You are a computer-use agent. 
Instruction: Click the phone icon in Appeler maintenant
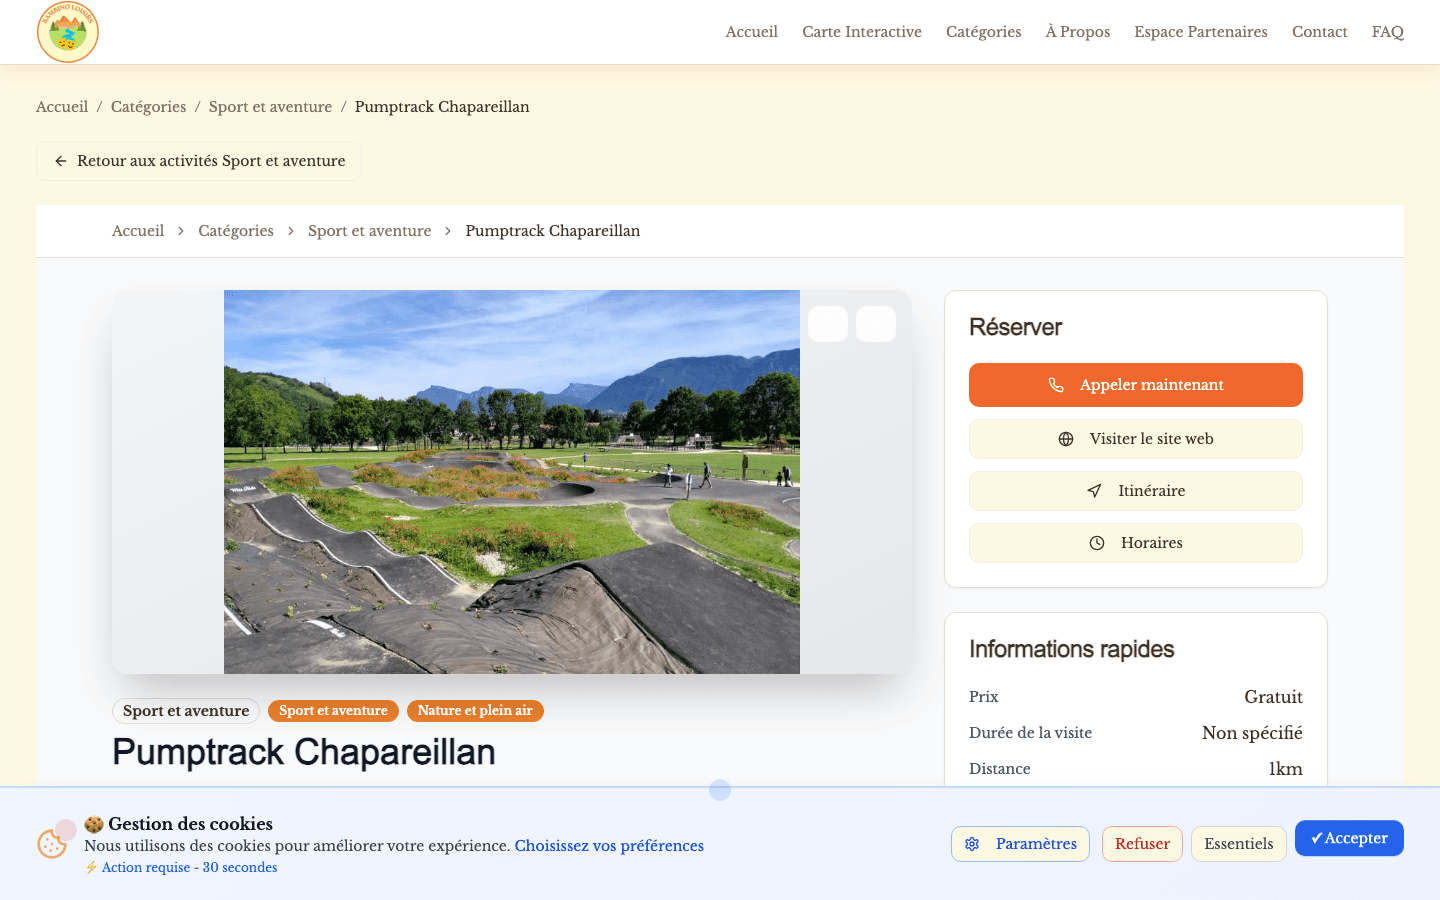pyautogui.click(x=1058, y=384)
